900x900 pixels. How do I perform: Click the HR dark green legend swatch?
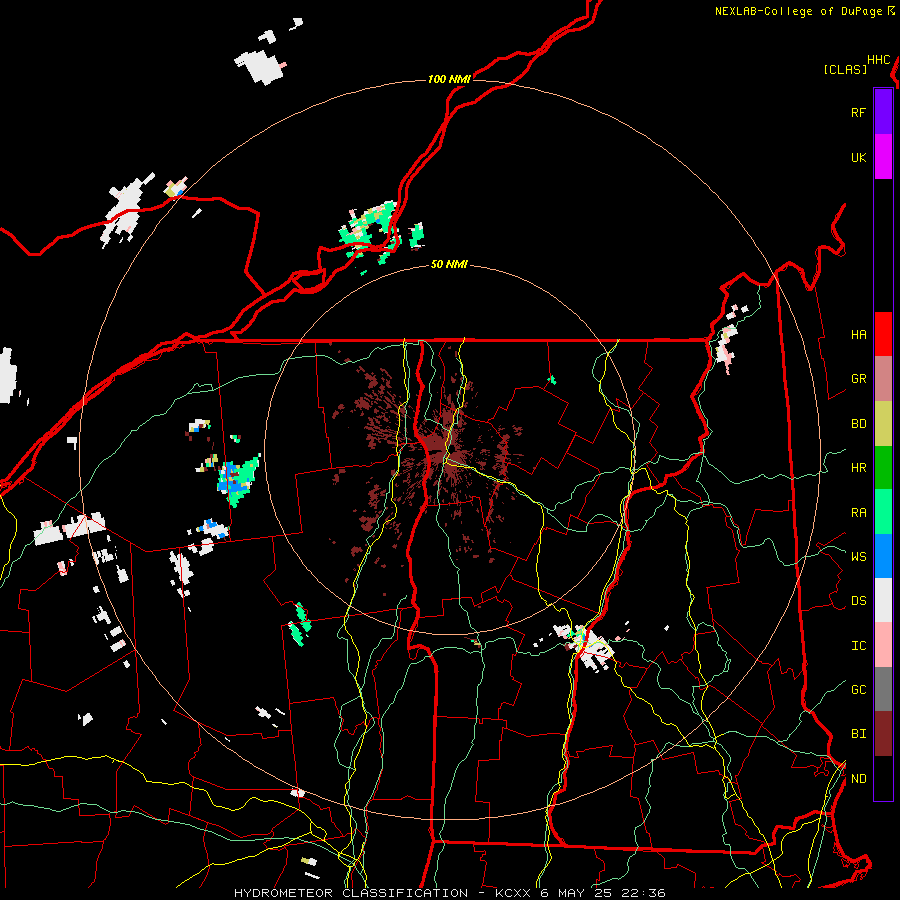(883, 467)
